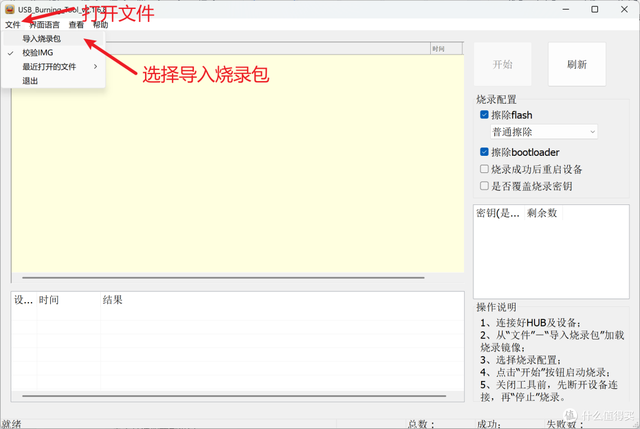This screenshot has height=429, width=640.
Task: Maximize the USB Burning Tool window
Action: pos(595,9)
